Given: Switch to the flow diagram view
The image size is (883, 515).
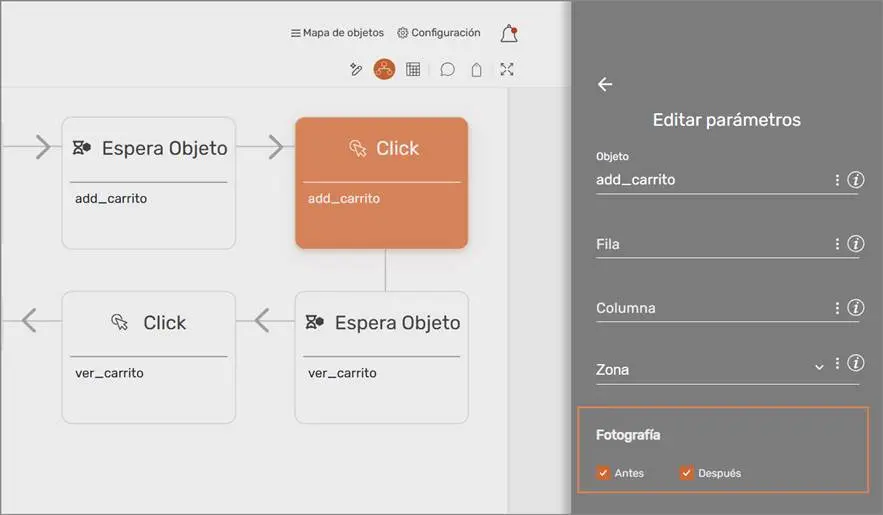Looking at the screenshot, I should tap(384, 69).
